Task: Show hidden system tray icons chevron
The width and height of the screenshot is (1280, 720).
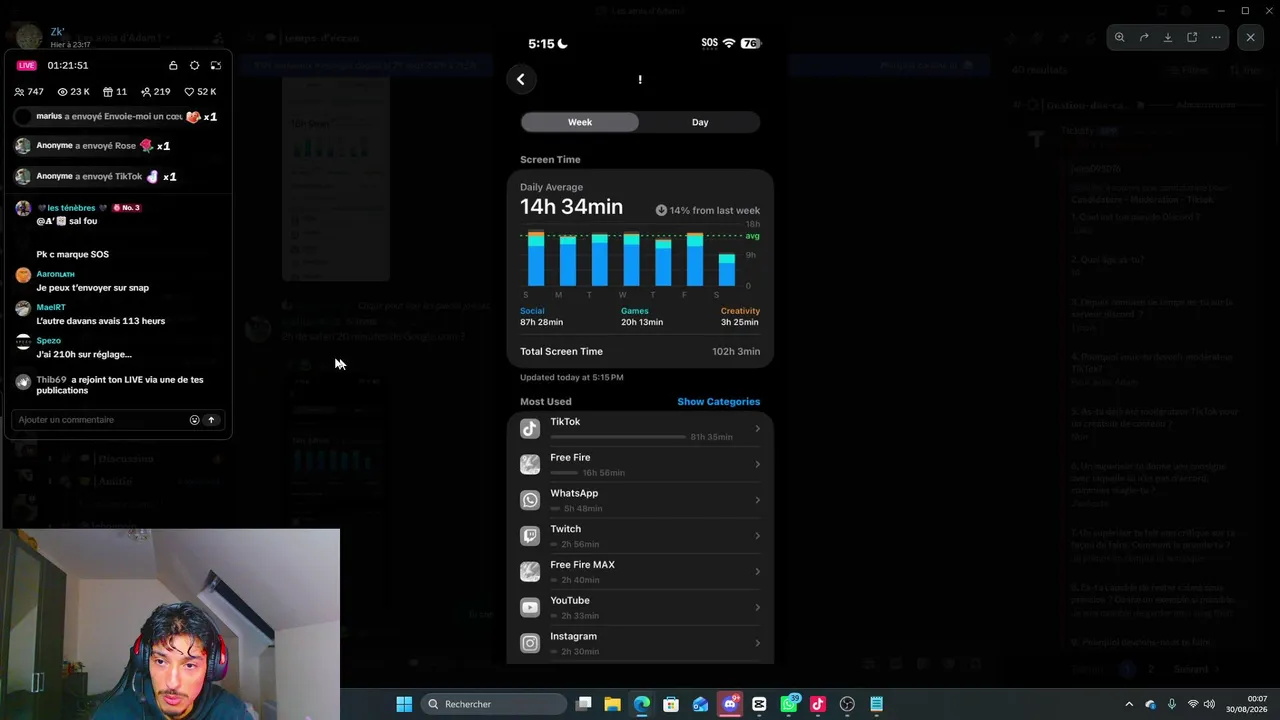Action: tap(1129, 704)
